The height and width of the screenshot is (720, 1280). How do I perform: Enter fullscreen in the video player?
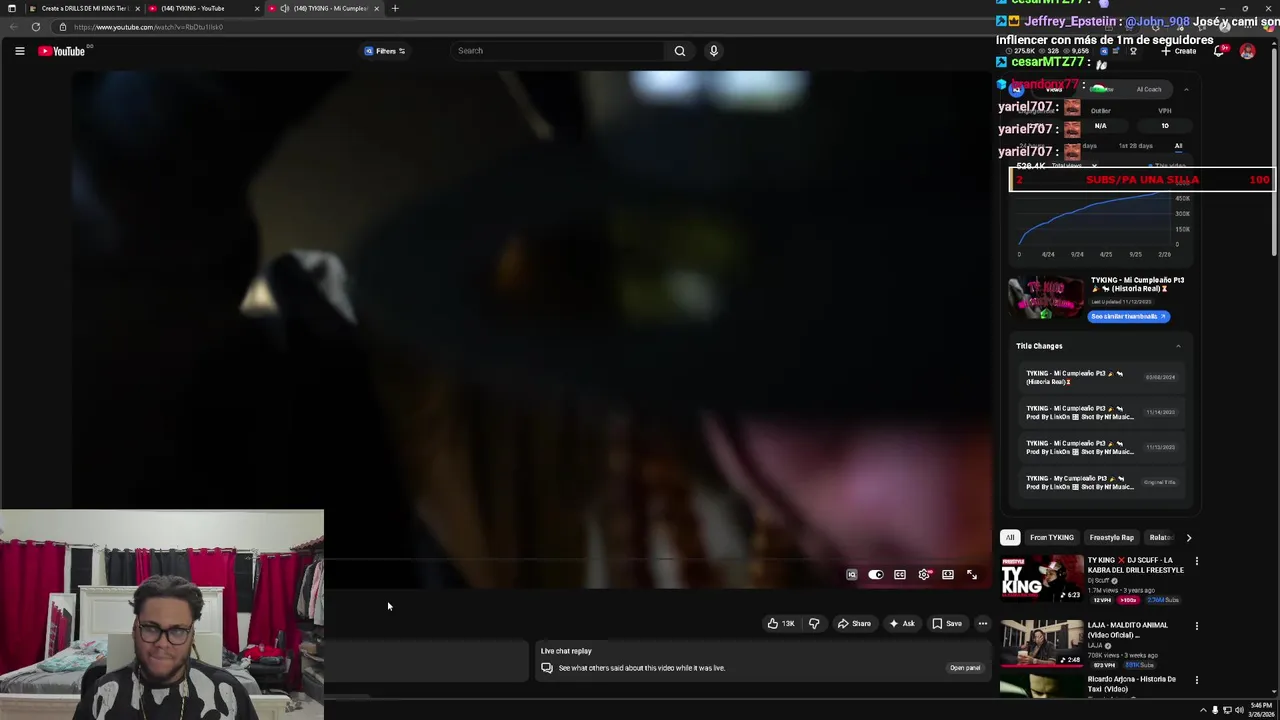(x=972, y=575)
